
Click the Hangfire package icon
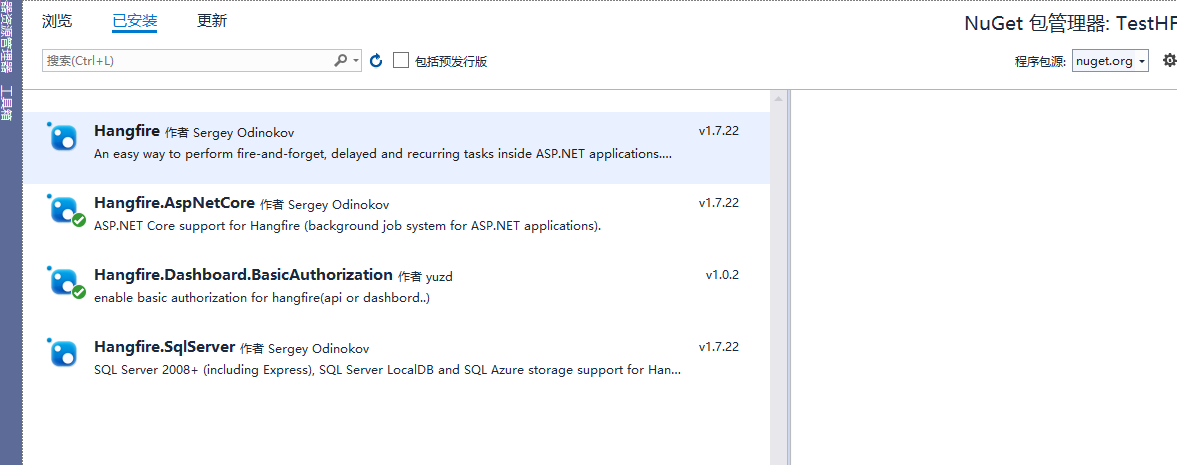(x=64, y=137)
